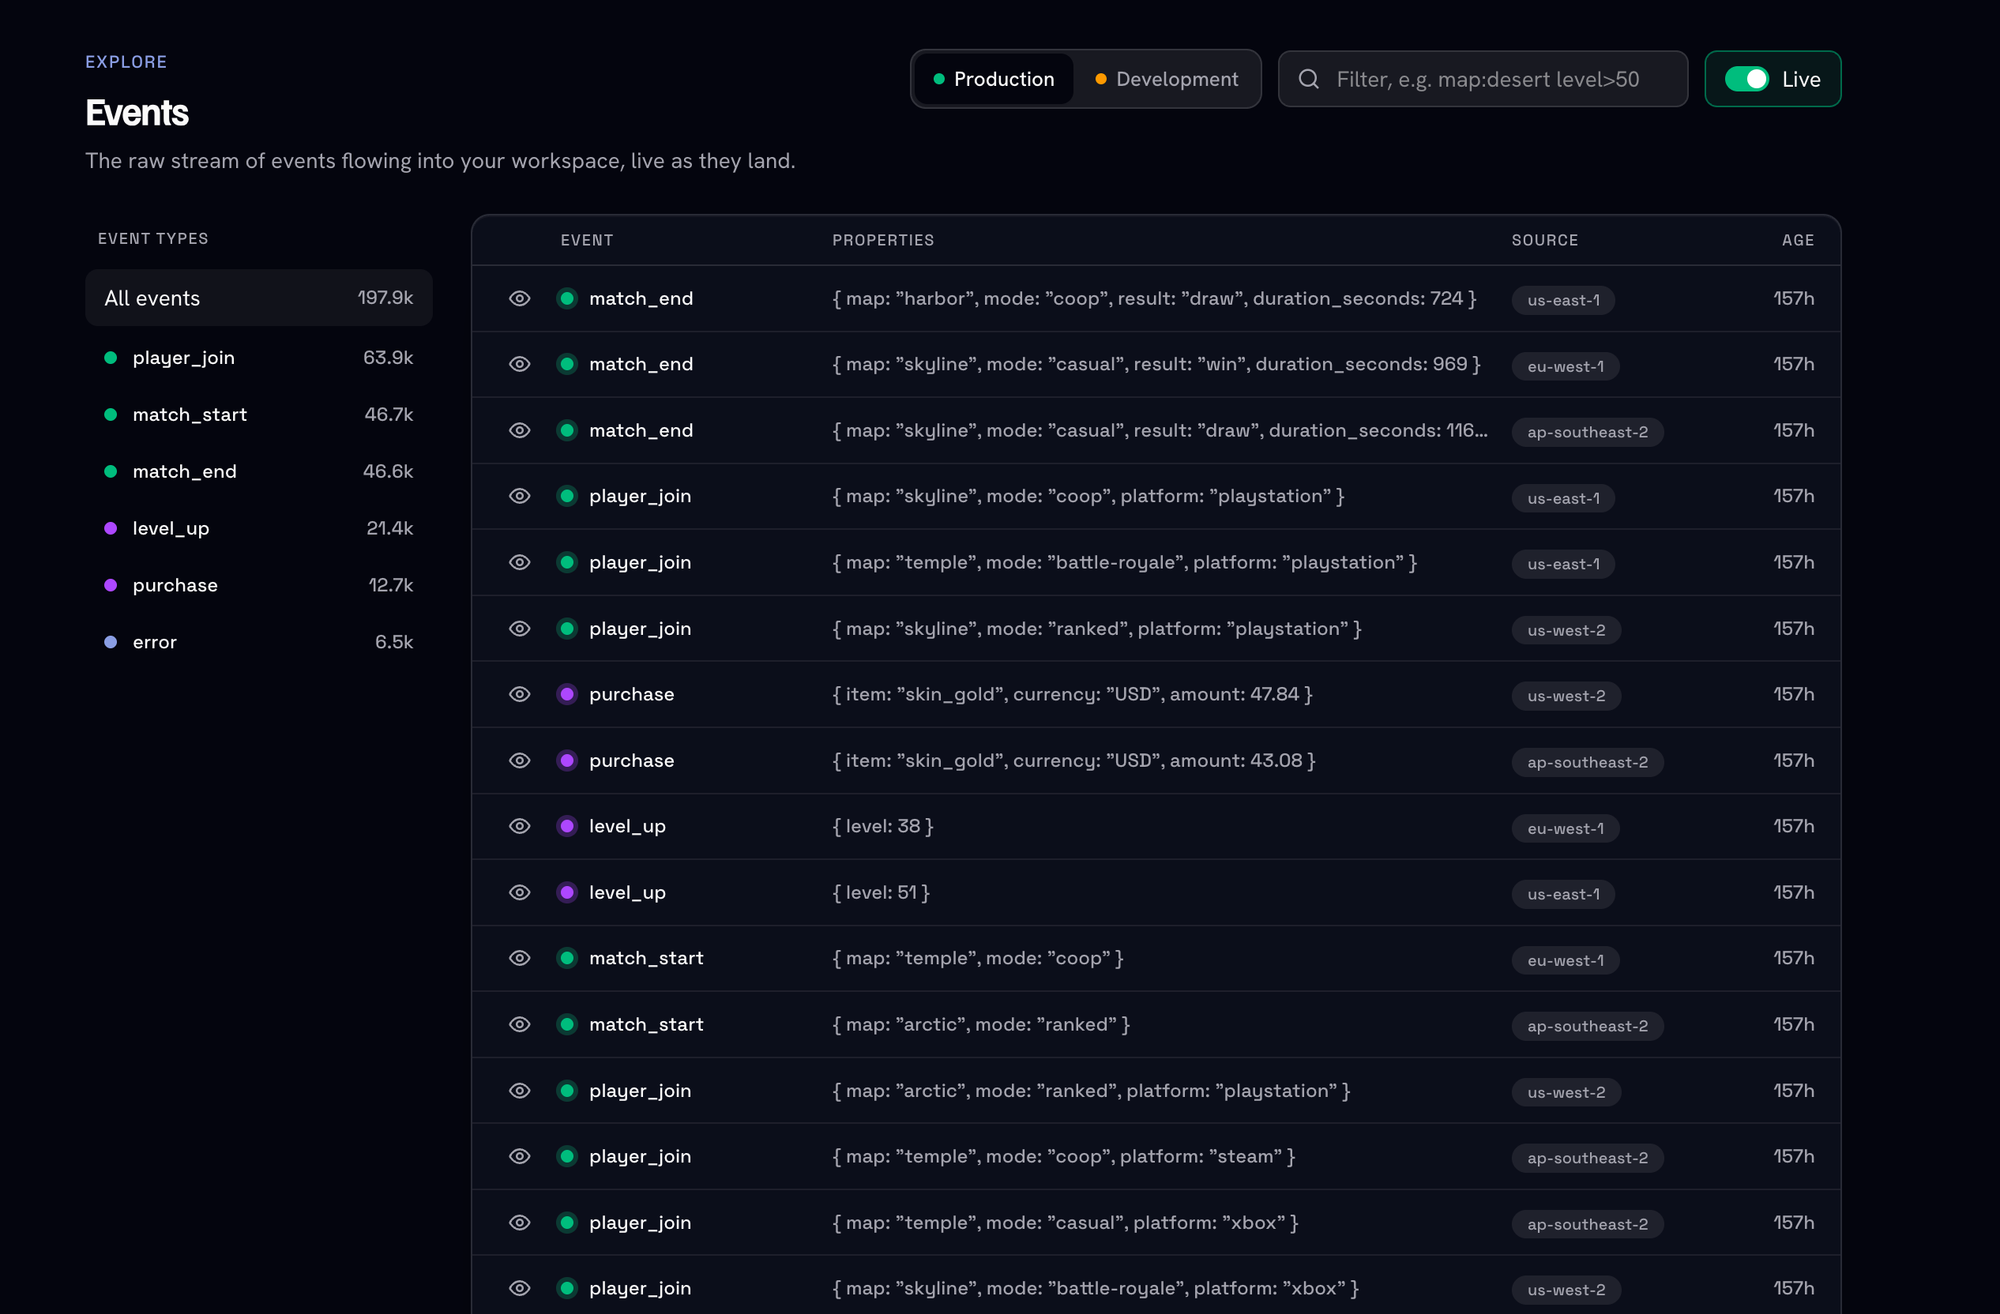Filter by player_join event type
The height and width of the screenshot is (1314, 2000).
[259, 357]
